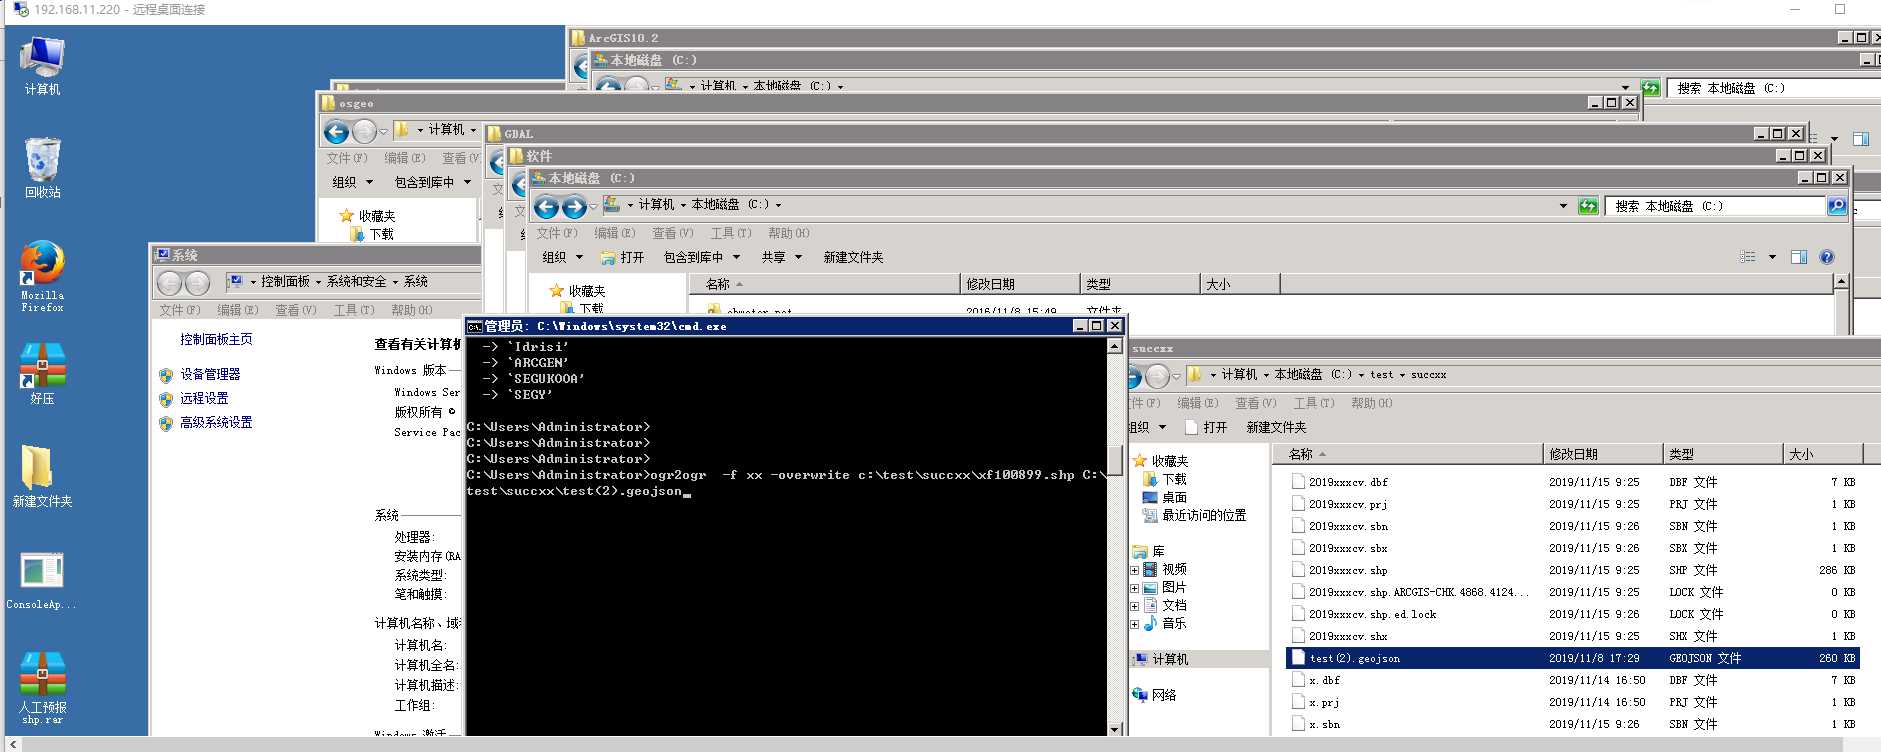Click search box in front 本地磁盘 (C:) window
1881x752 pixels.
coord(1716,206)
